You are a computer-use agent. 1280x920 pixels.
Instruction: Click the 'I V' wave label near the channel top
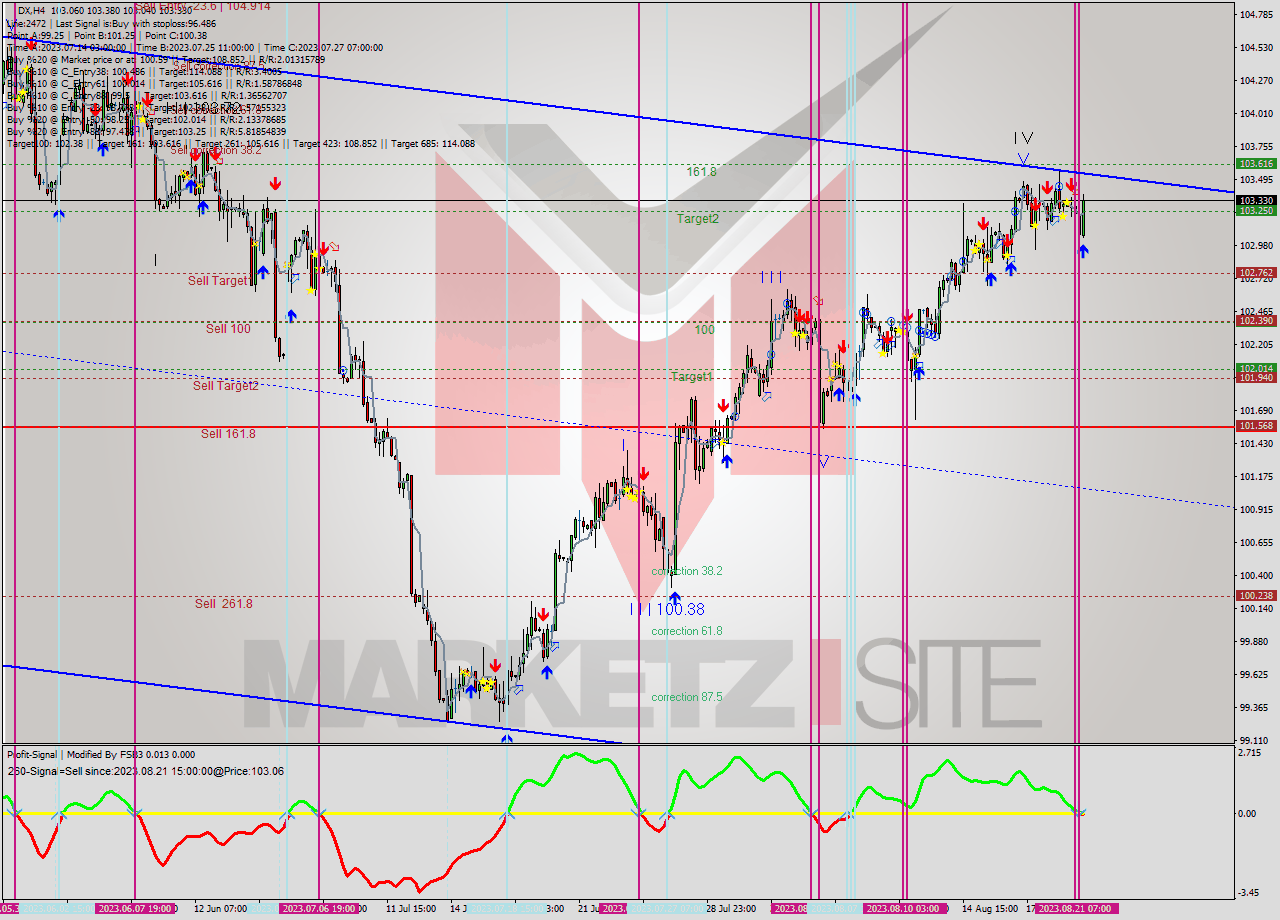pos(1022,138)
